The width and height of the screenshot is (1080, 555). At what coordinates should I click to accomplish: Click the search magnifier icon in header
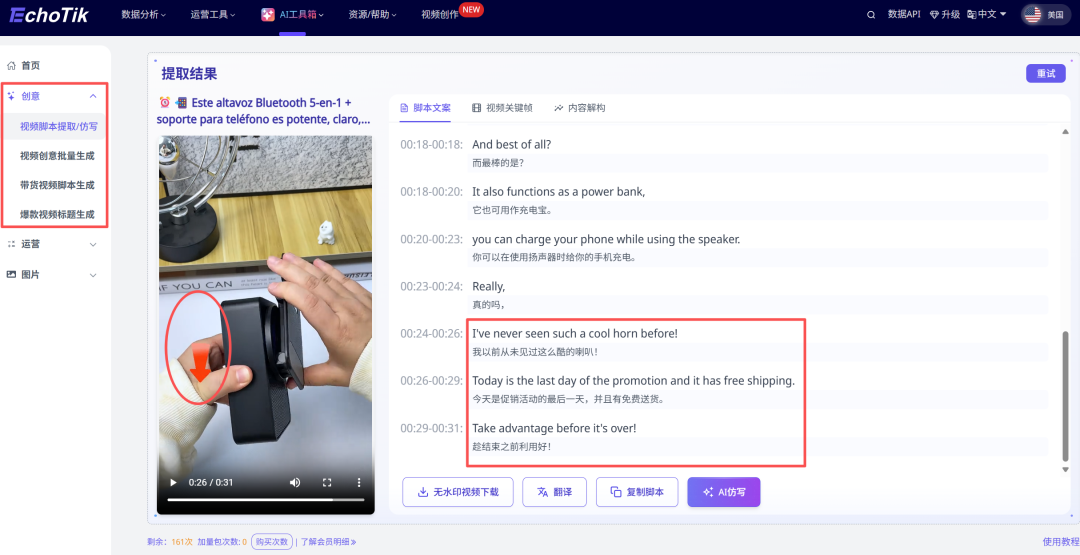coord(871,15)
